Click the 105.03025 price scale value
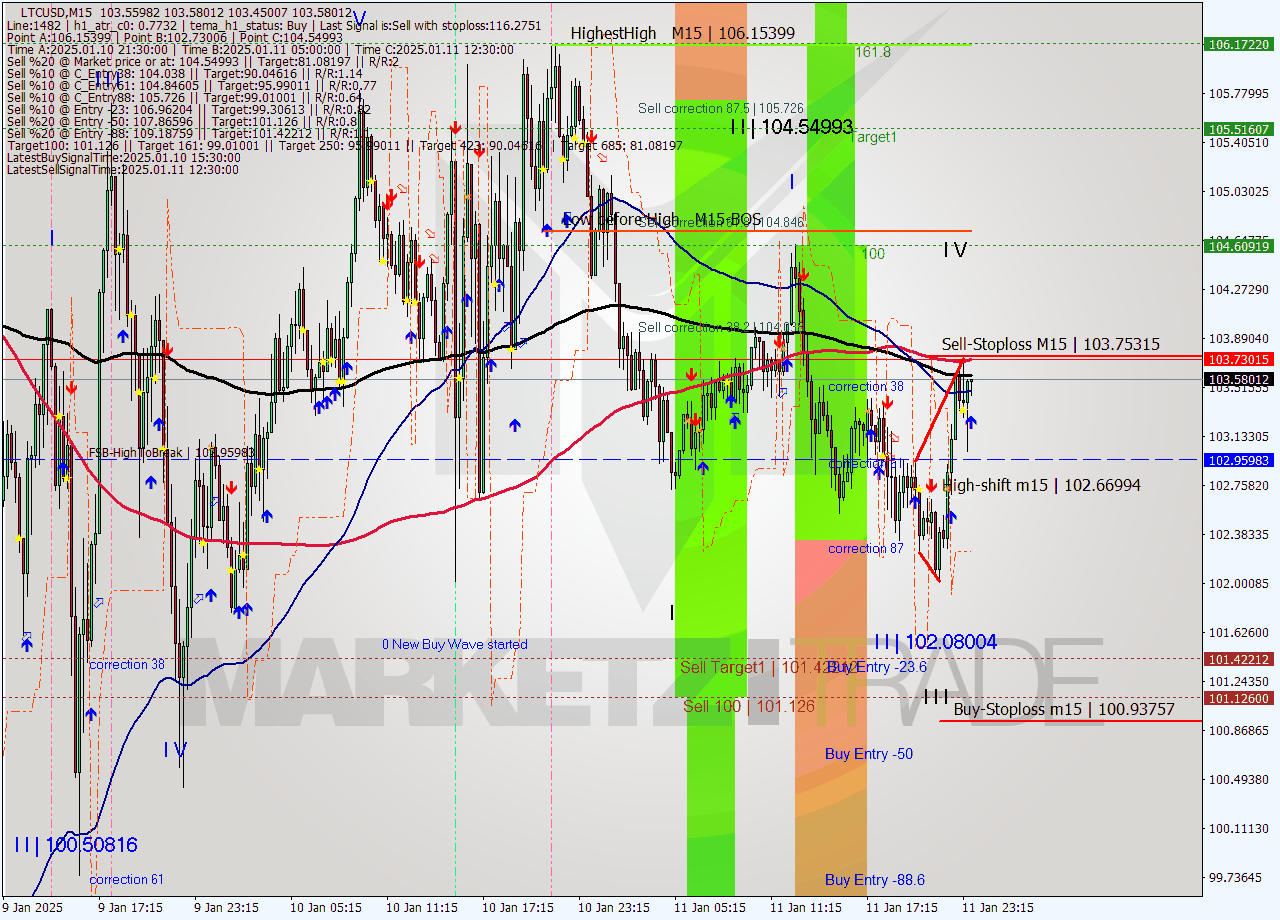The height and width of the screenshot is (920, 1280). (1239, 191)
